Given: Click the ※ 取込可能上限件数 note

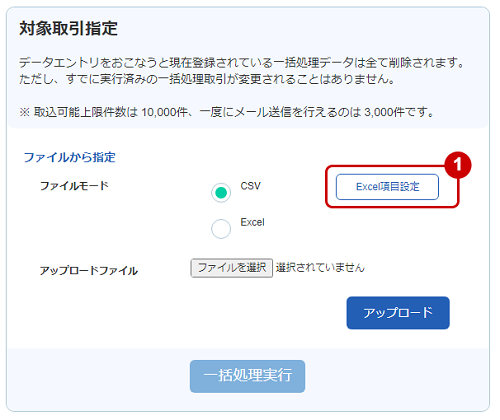Looking at the screenshot, I should click(x=227, y=112).
